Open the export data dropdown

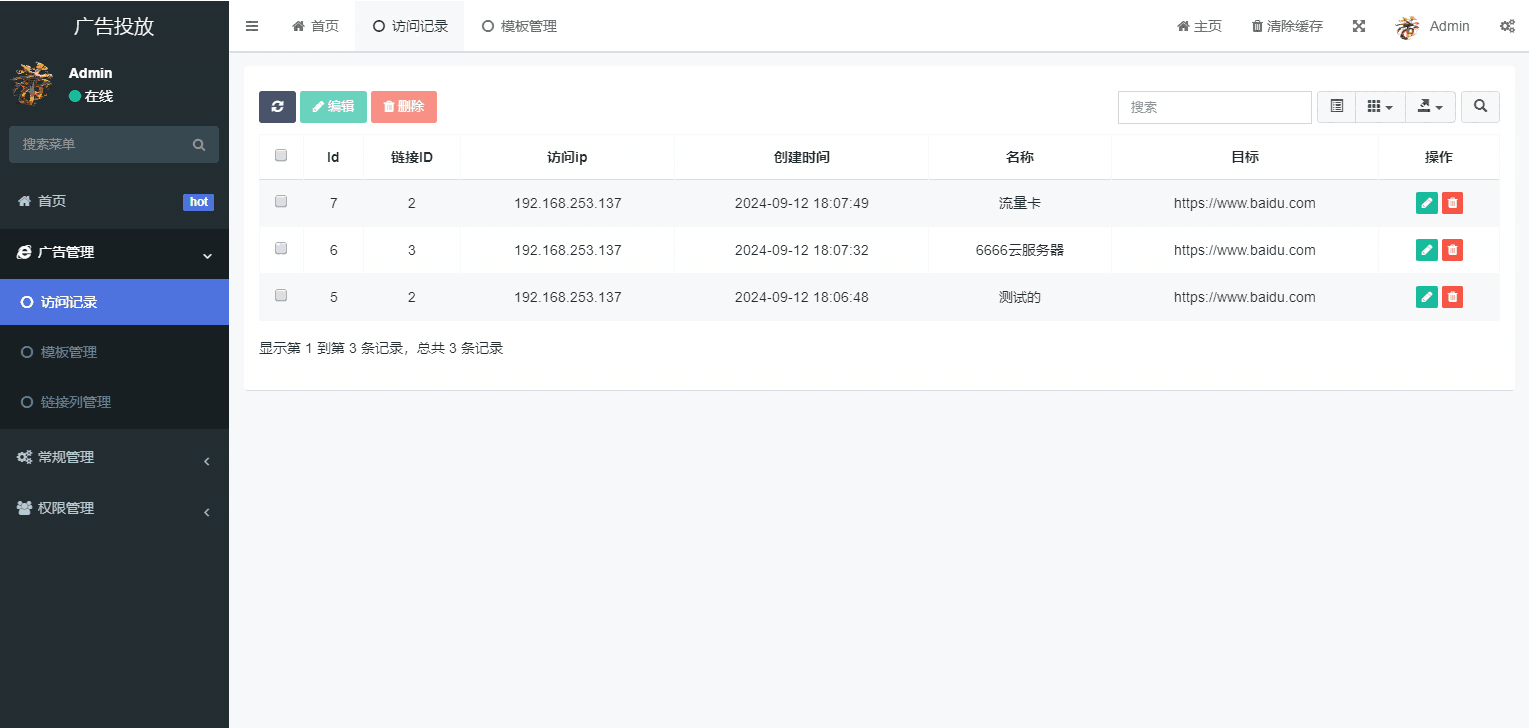click(x=1430, y=107)
